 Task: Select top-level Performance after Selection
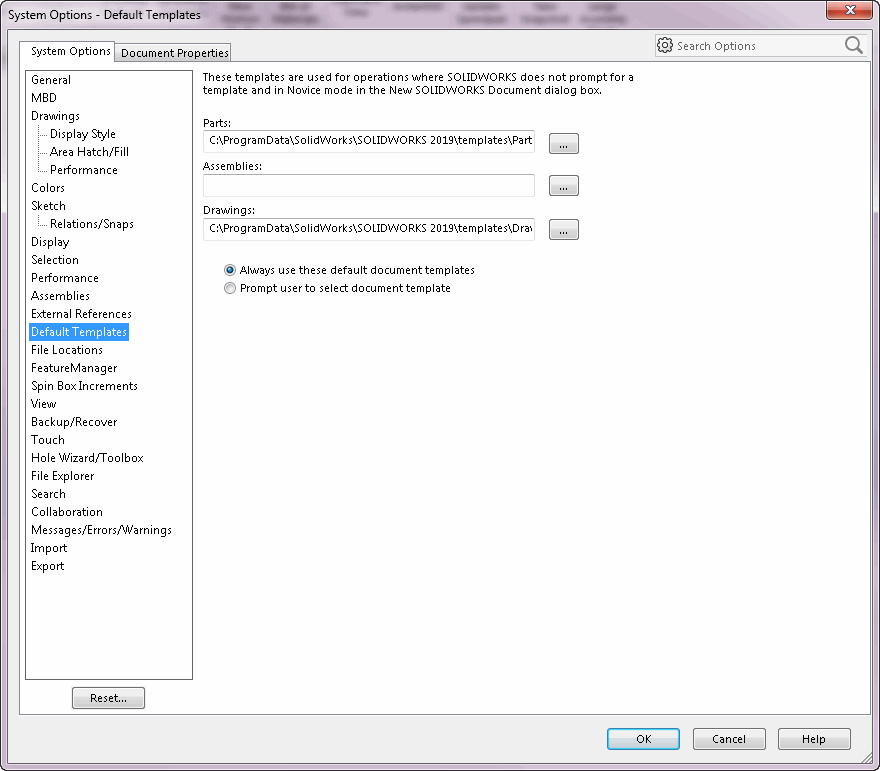pyautogui.click(x=65, y=278)
